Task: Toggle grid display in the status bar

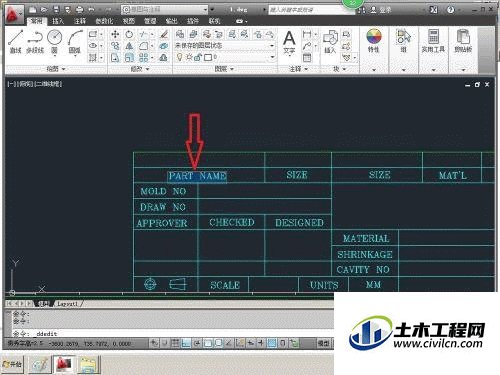Action: tap(175, 343)
